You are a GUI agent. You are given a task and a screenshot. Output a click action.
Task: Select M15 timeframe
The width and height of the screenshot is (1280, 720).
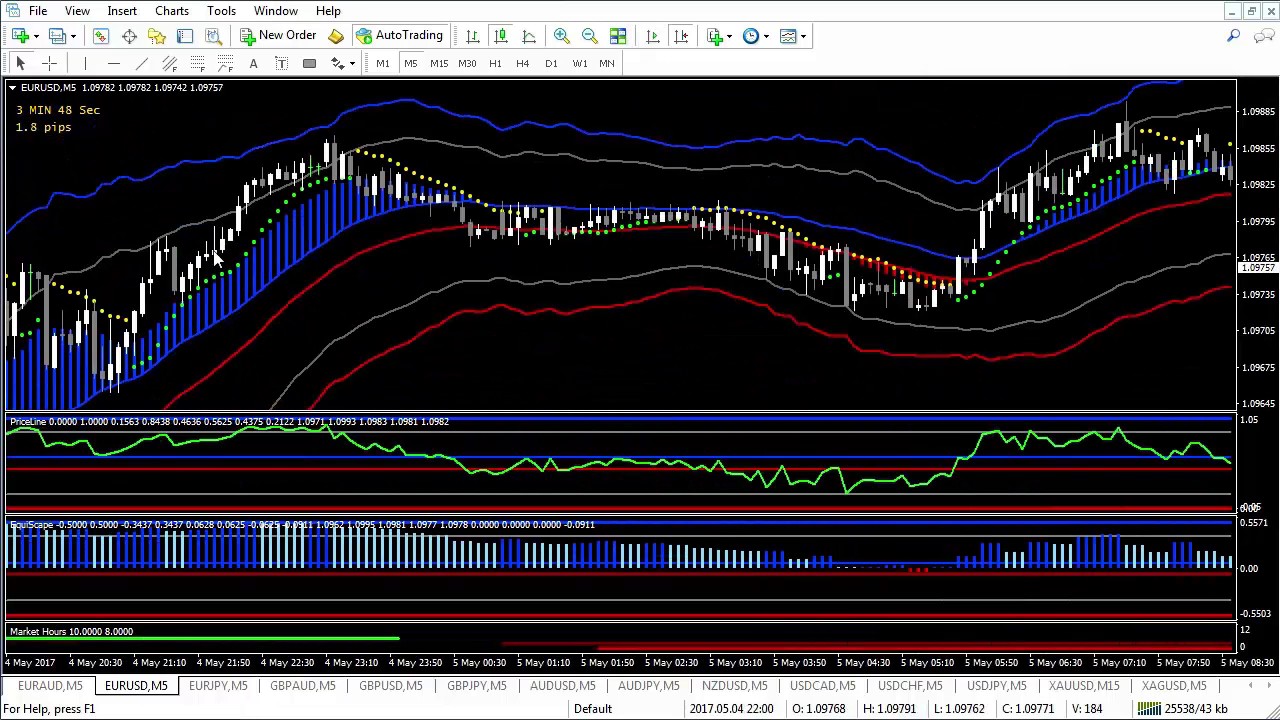pos(439,63)
